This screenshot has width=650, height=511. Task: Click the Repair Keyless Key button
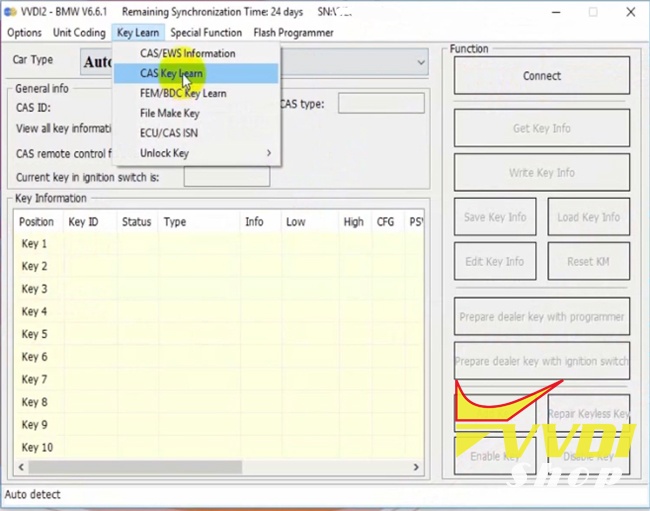[x=589, y=413]
